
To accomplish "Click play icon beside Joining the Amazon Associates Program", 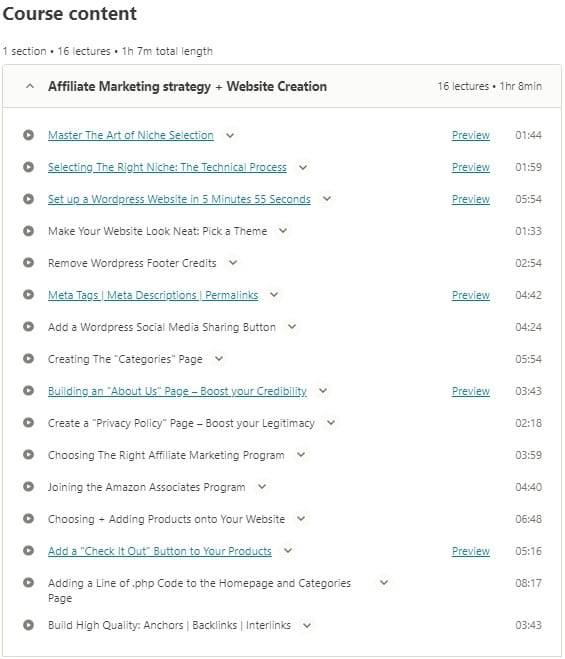I will (29, 487).
